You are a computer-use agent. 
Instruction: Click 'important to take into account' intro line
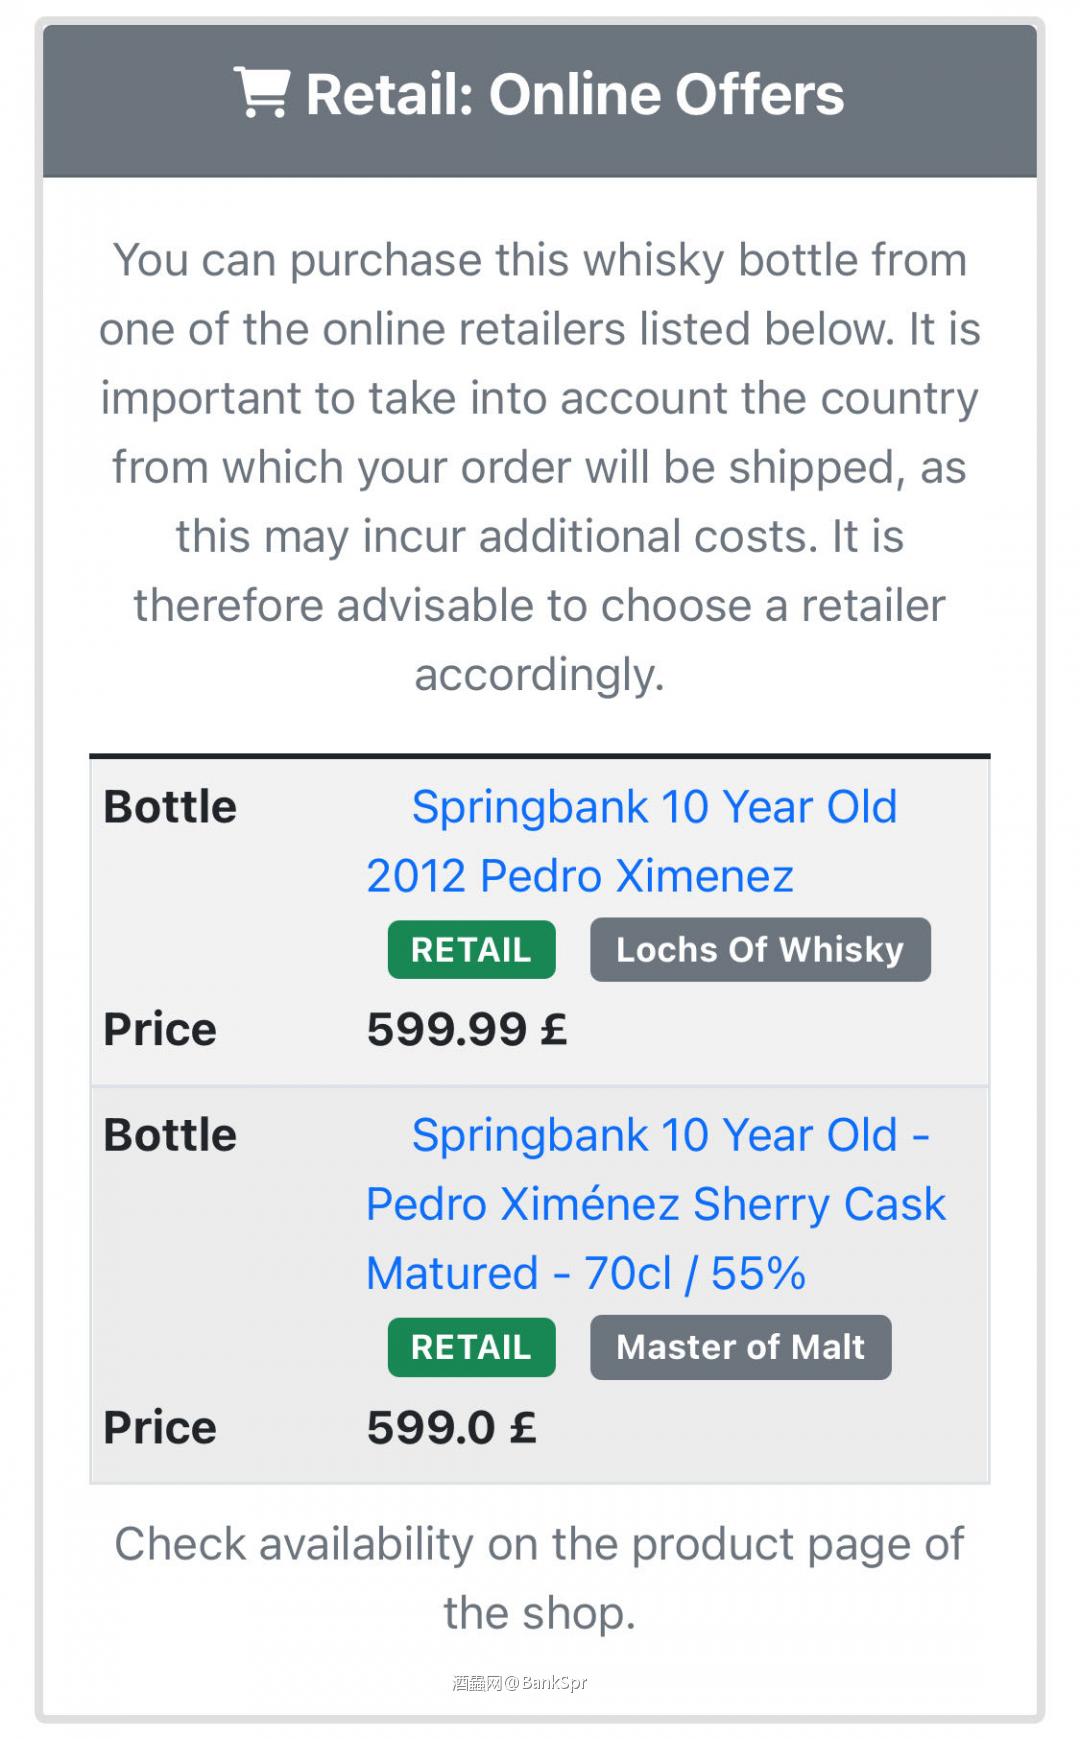(540, 398)
